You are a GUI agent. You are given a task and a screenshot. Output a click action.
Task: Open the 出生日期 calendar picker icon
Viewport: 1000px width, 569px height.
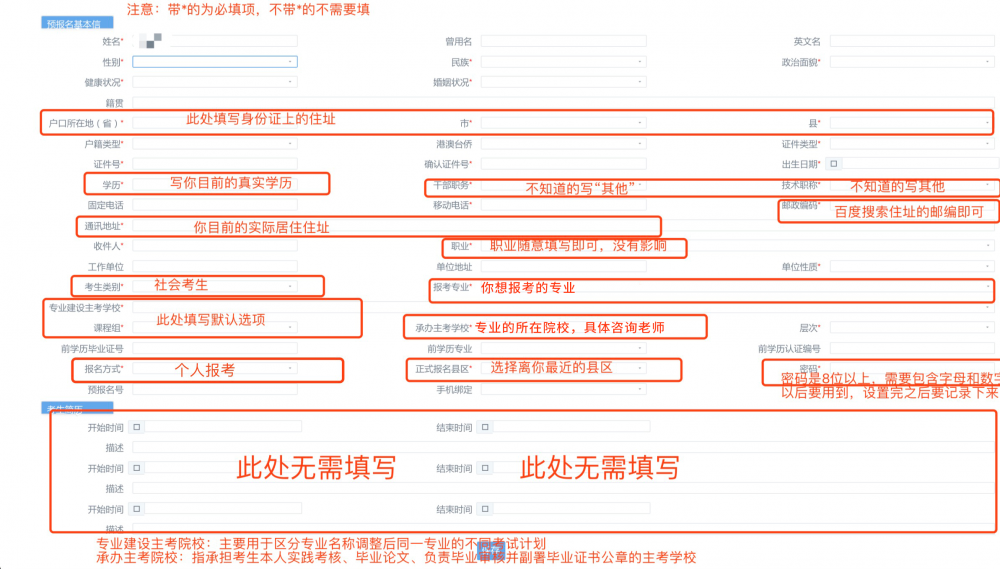pyautogui.click(x=835, y=164)
